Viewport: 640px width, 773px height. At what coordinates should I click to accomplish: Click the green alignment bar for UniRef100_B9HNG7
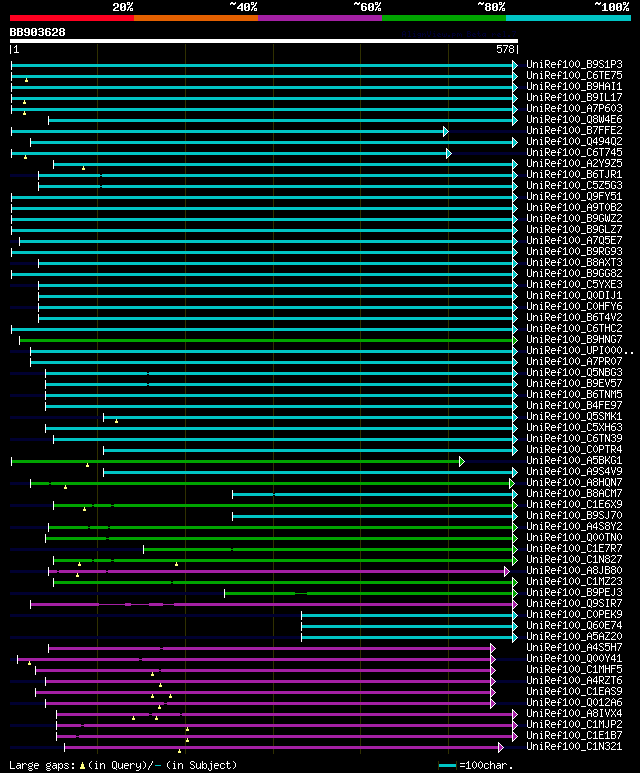266,340
